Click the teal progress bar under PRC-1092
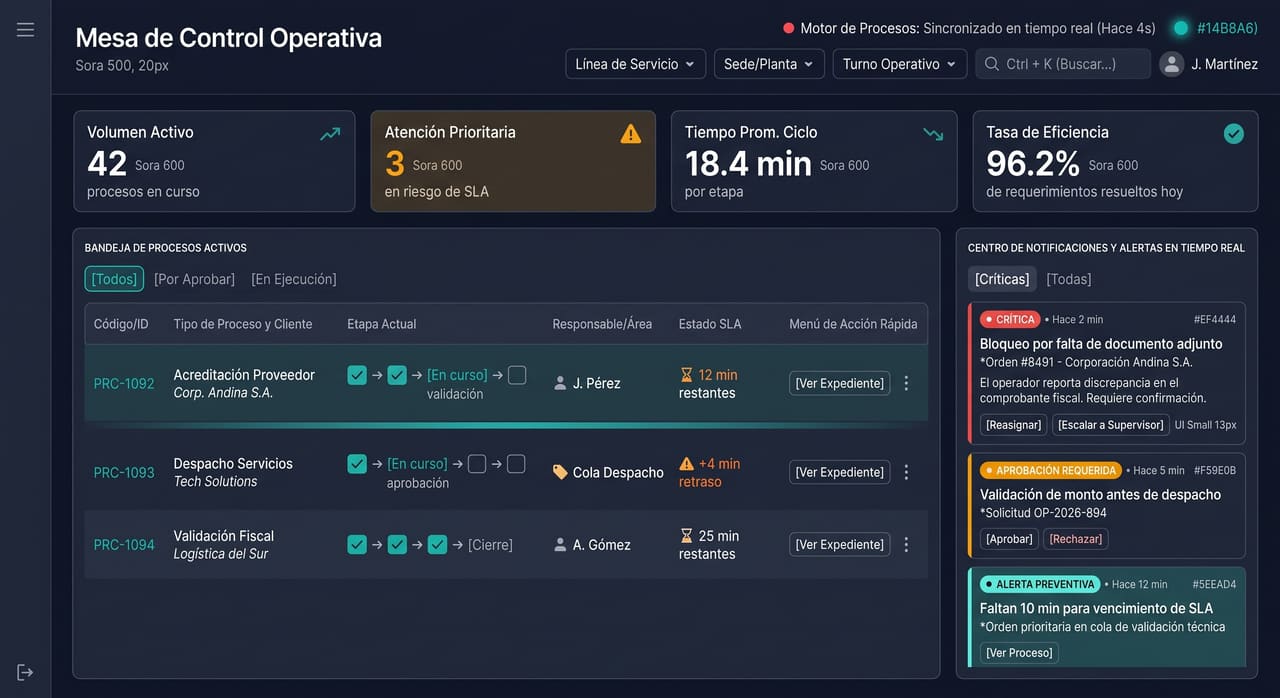The image size is (1280, 698). 506,425
